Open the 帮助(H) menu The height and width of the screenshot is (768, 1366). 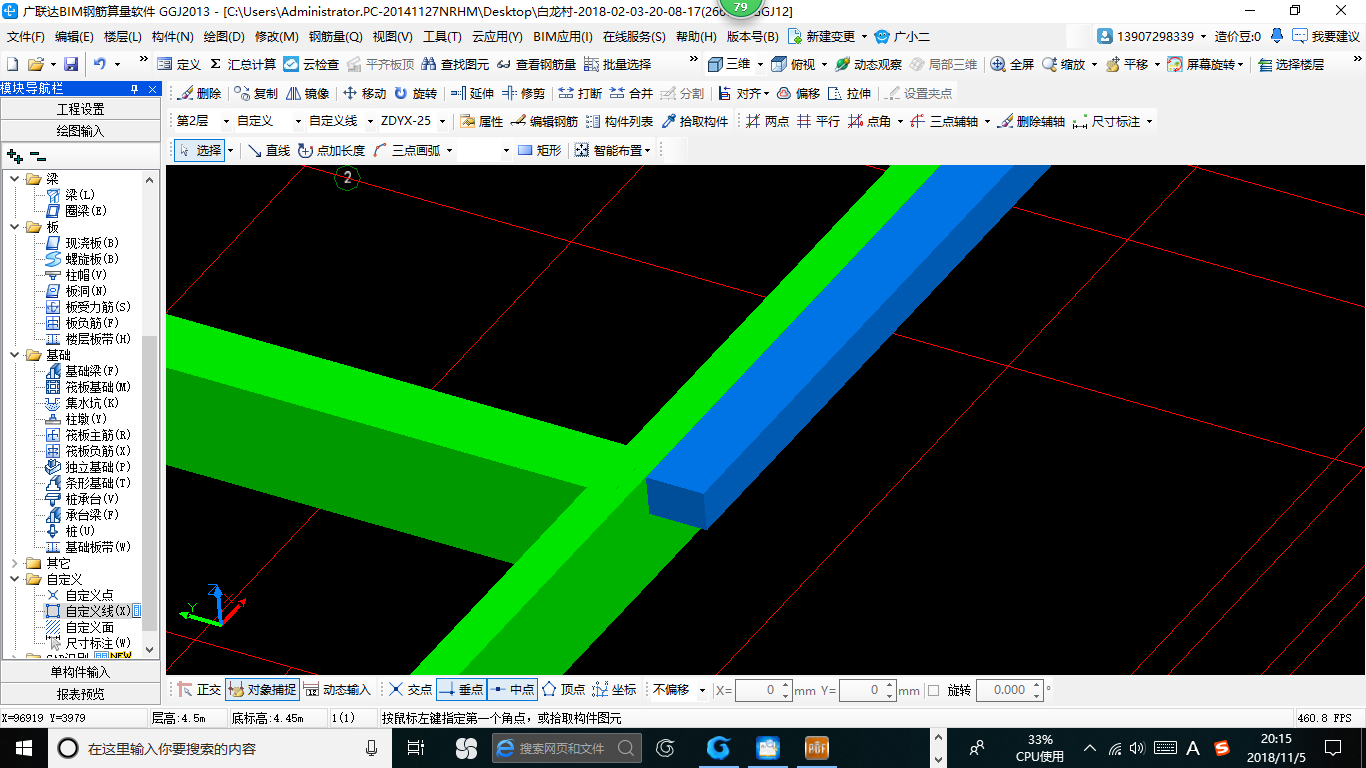click(696, 37)
